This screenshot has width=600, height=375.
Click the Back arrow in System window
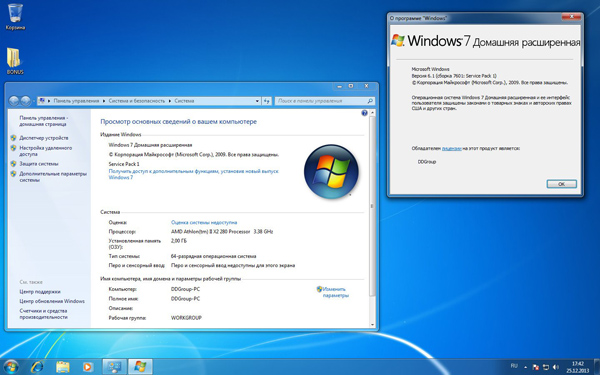pyautogui.click(x=14, y=101)
